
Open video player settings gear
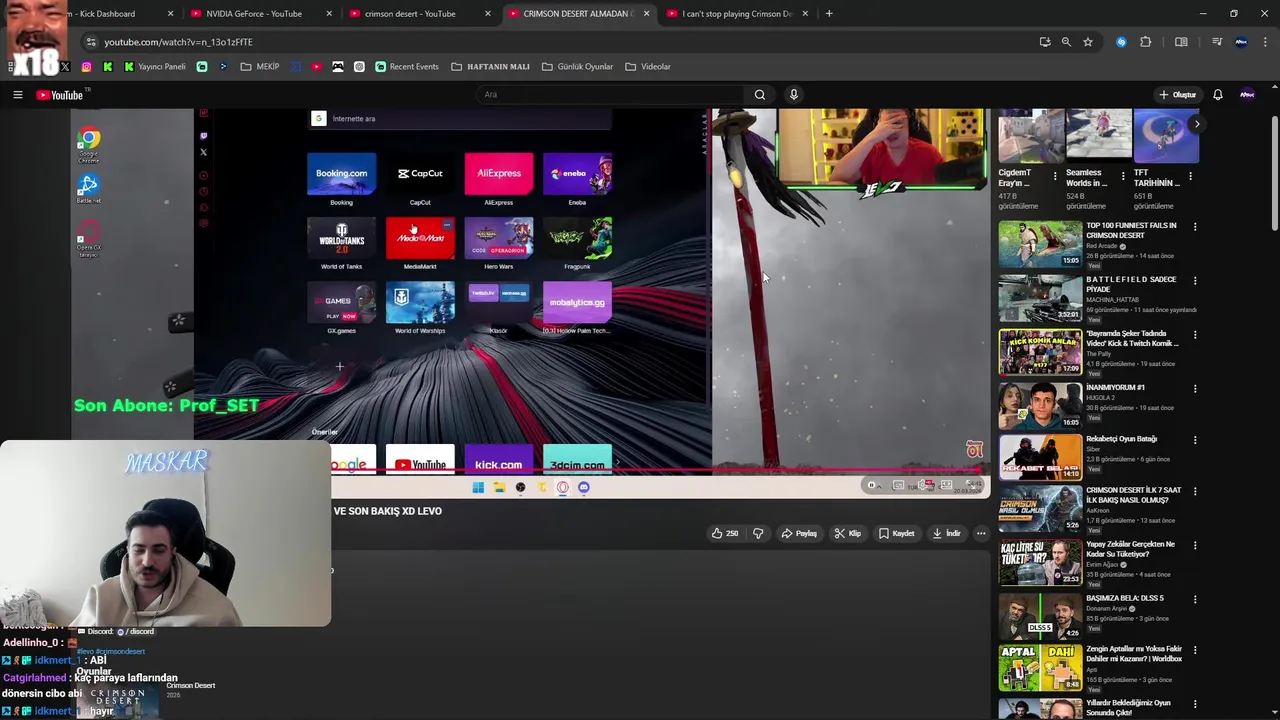(922, 485)
